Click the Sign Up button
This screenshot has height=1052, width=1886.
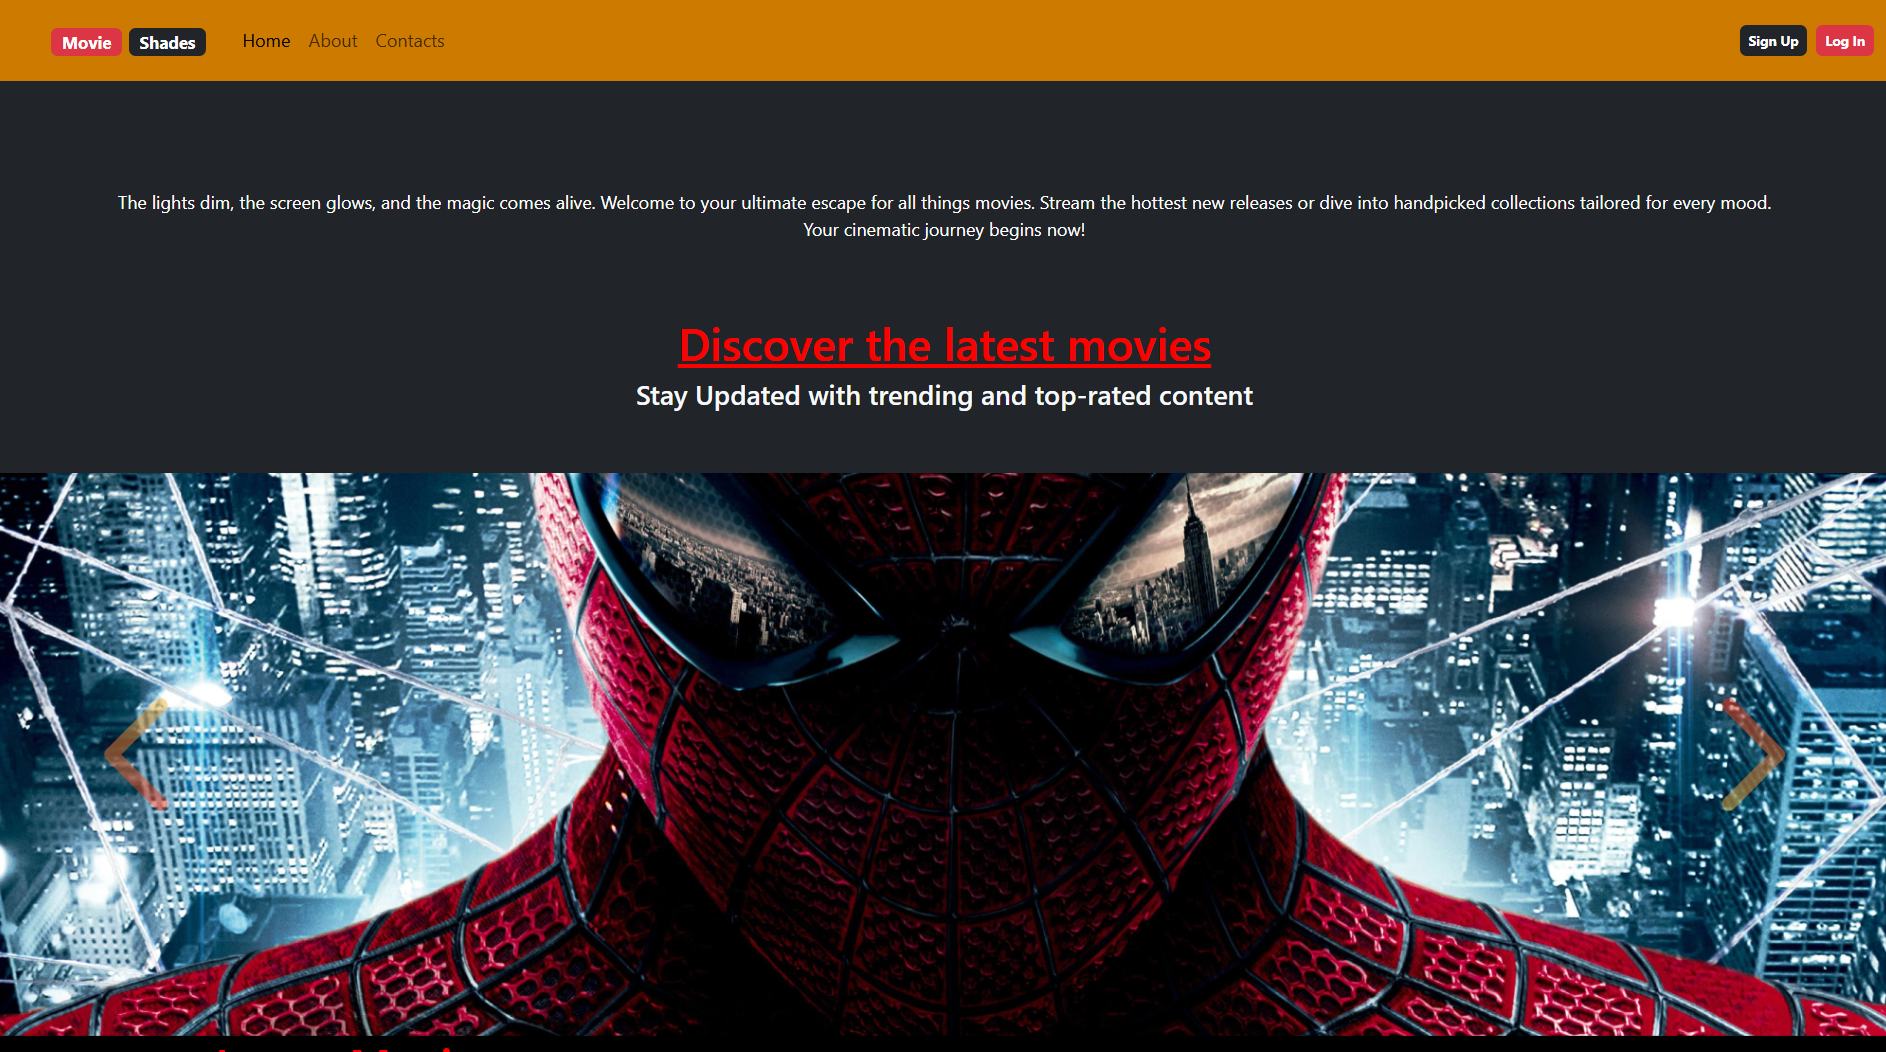(x=1773, y=41)
